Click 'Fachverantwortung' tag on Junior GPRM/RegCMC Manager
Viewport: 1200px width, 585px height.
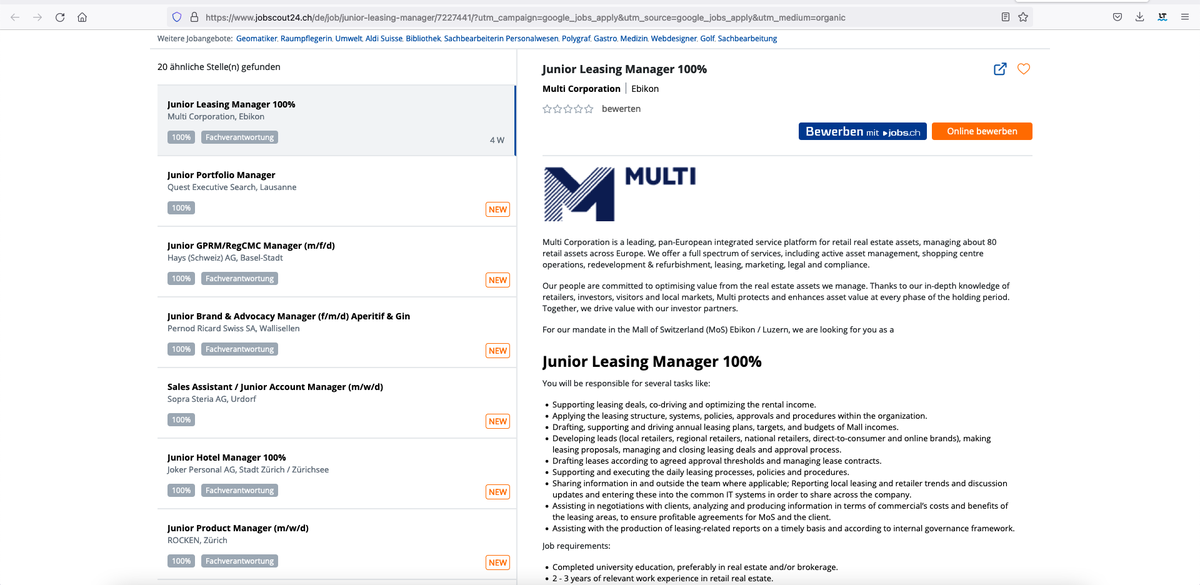239,278
